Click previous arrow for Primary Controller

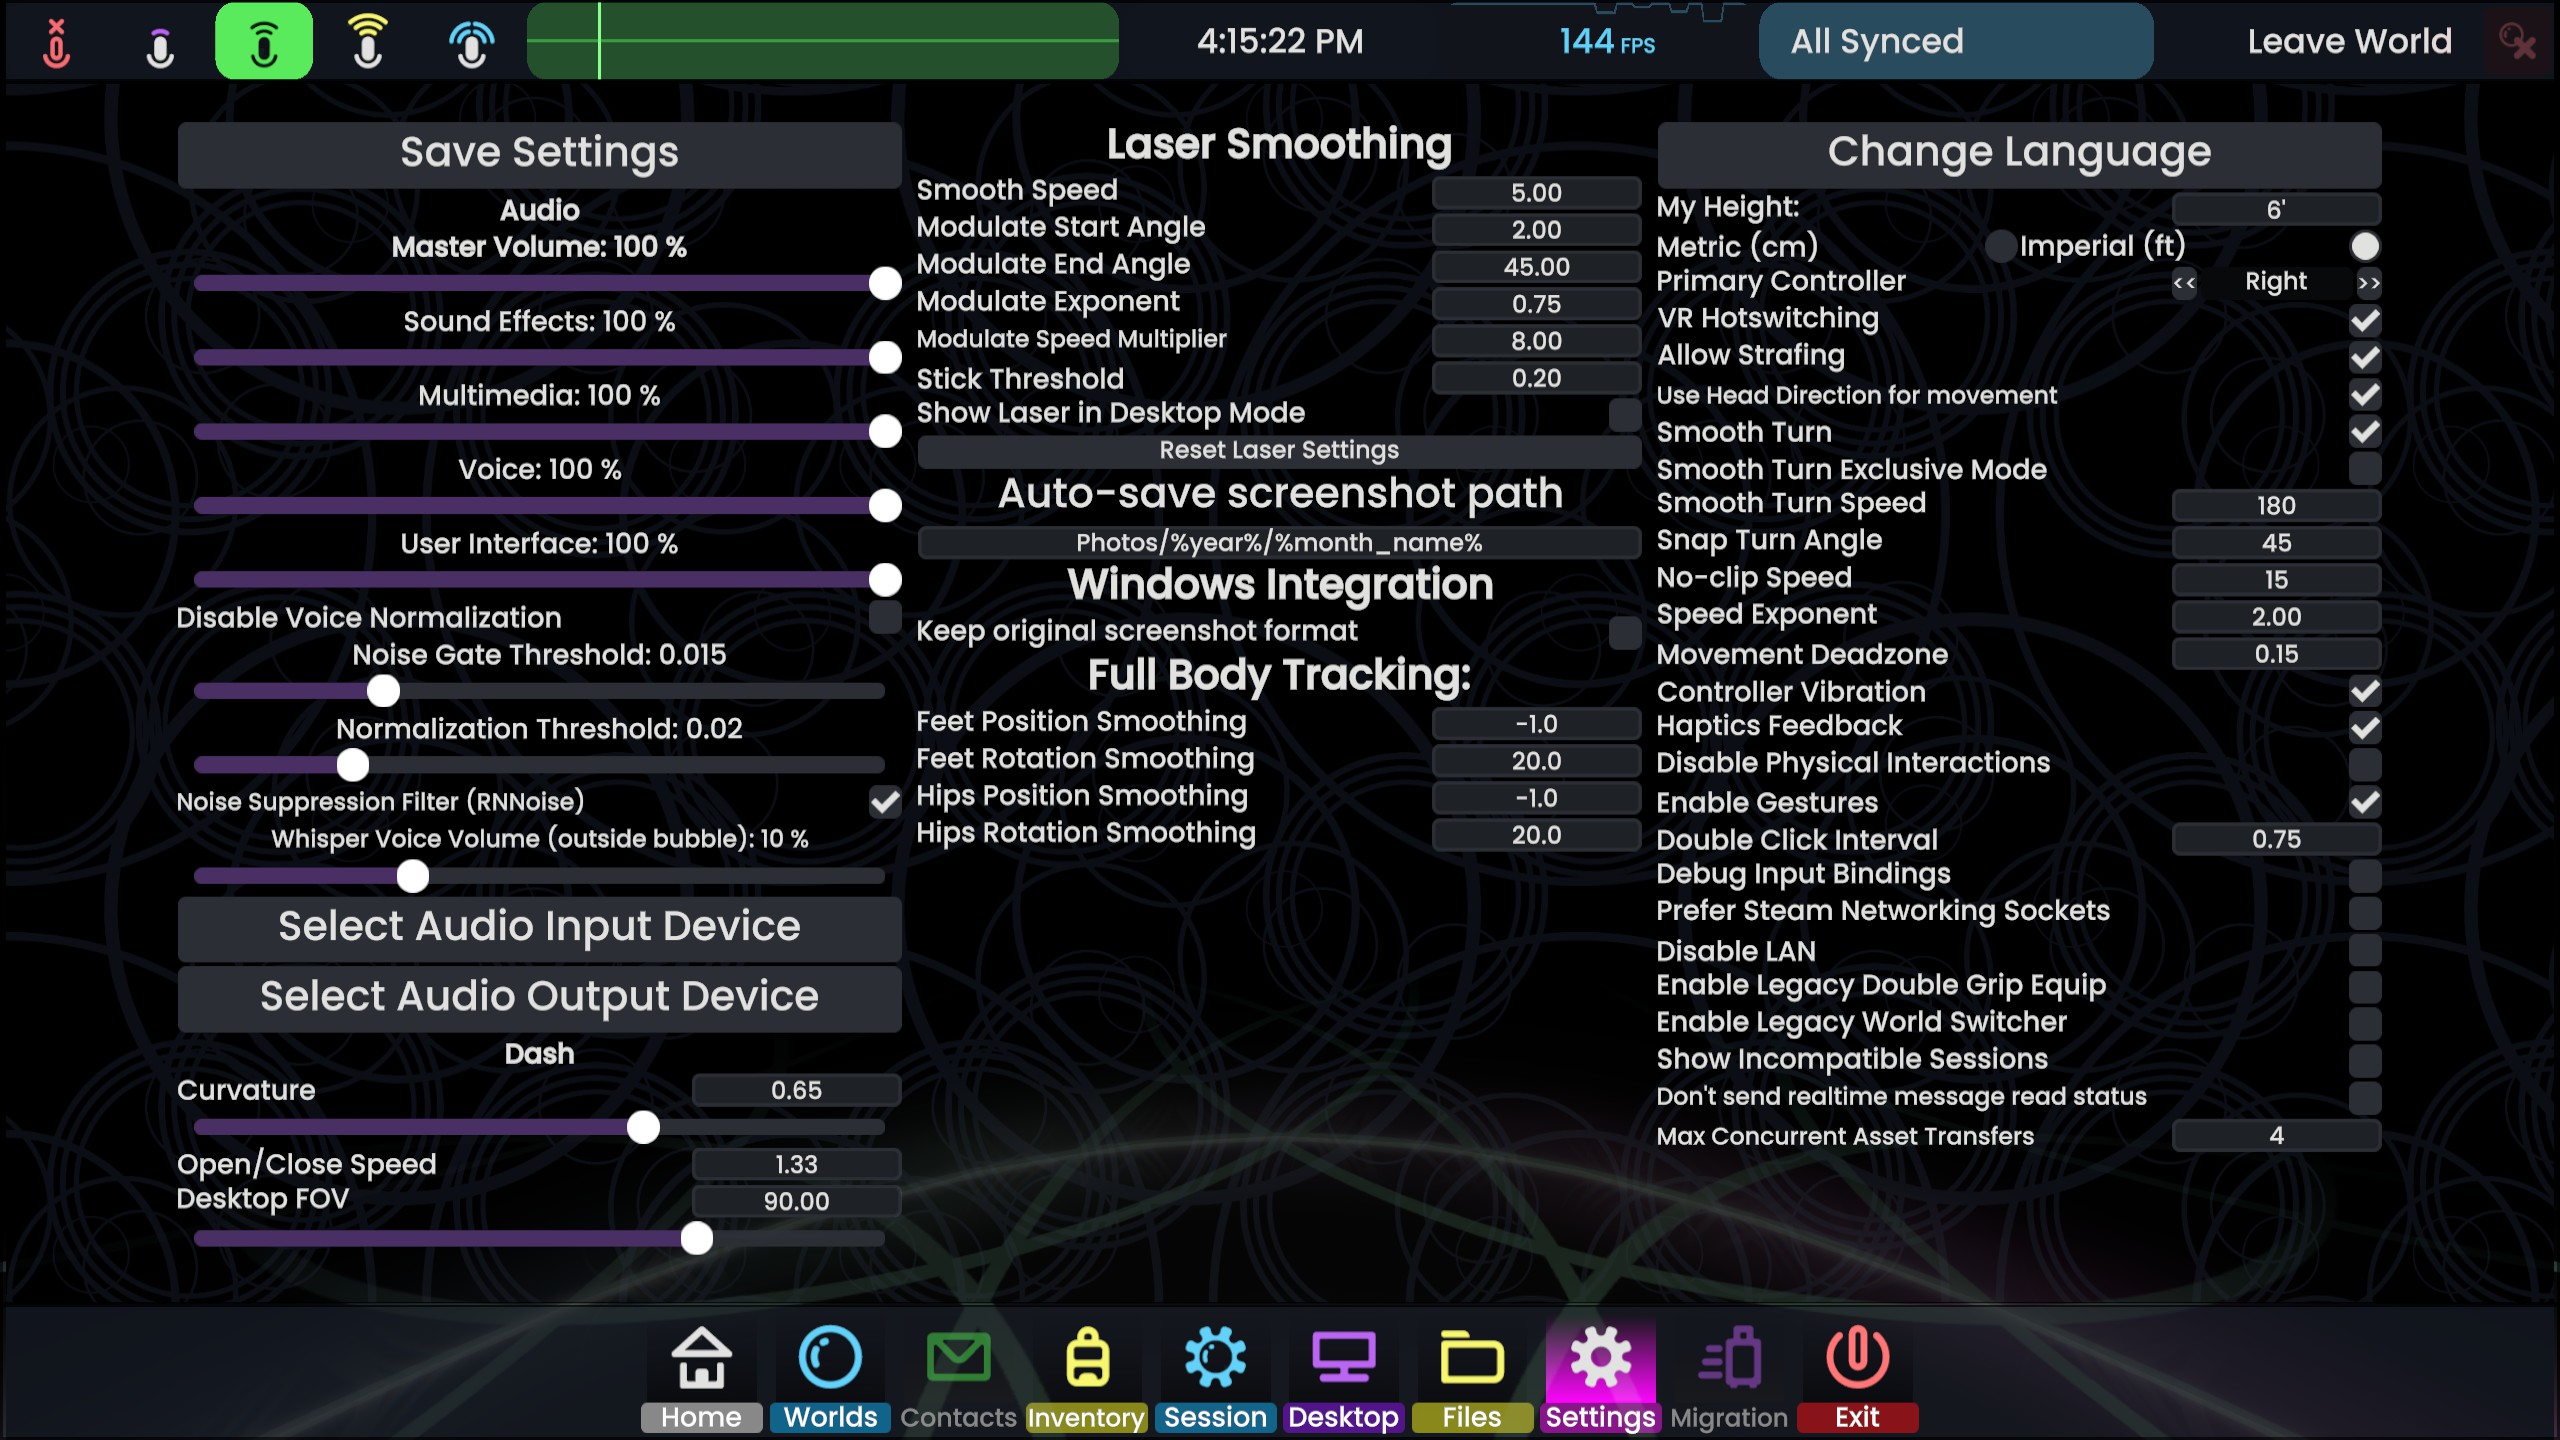tap(2184, 283)
